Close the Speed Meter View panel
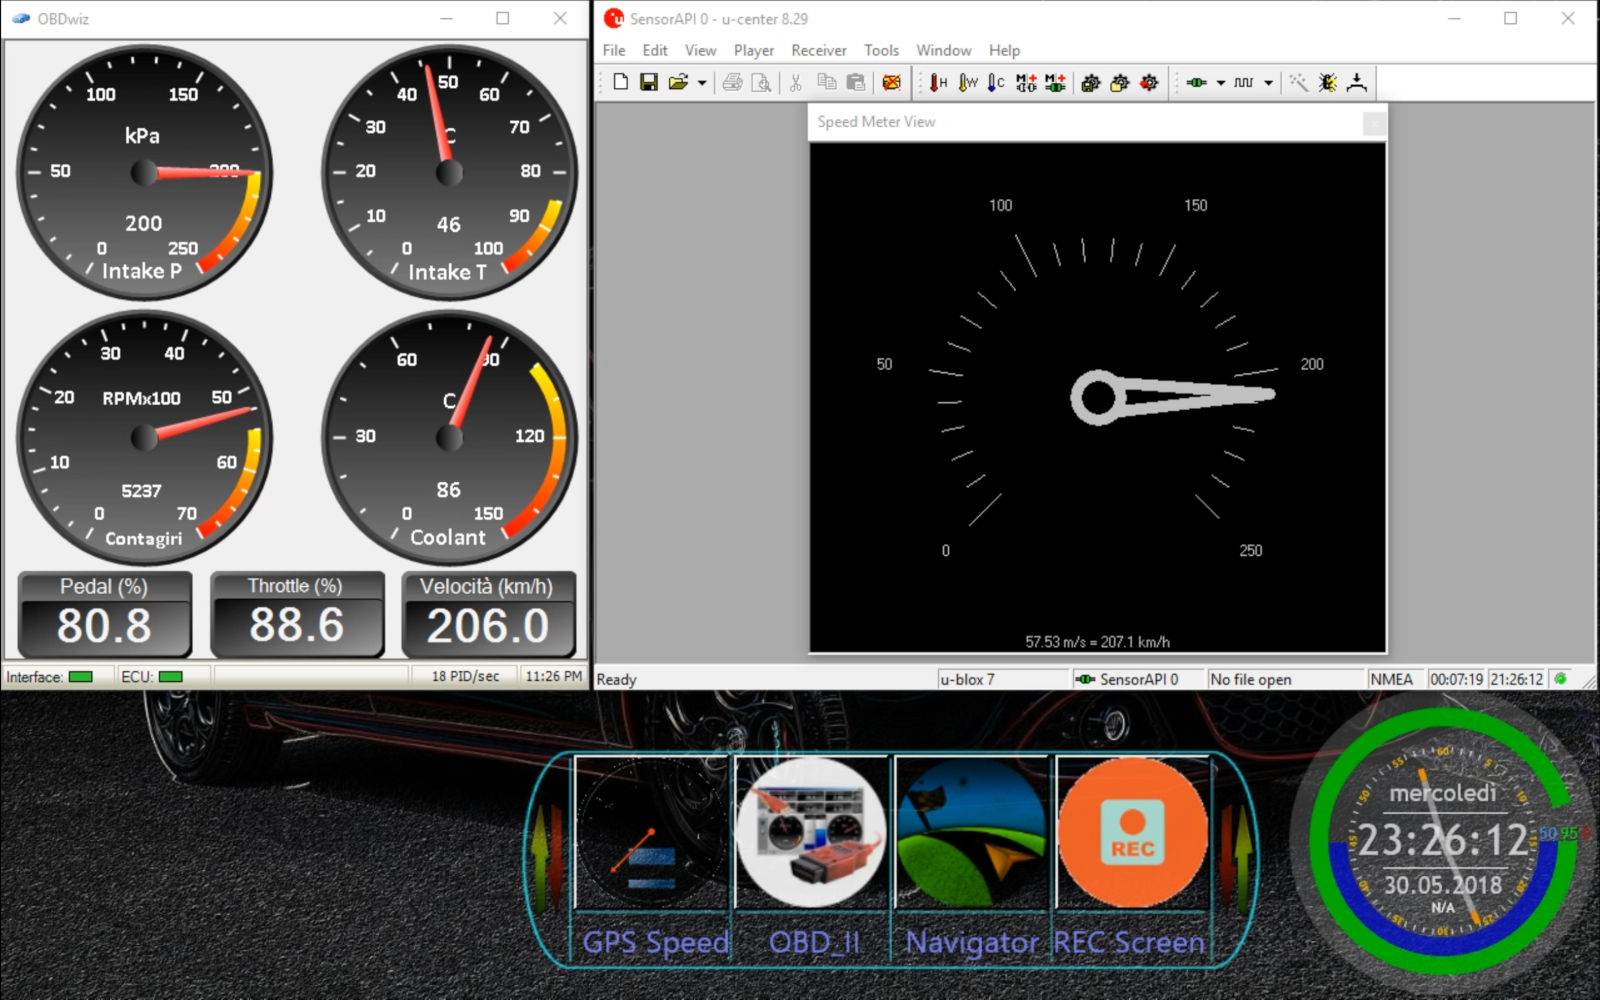 [x=1374, y=122]
